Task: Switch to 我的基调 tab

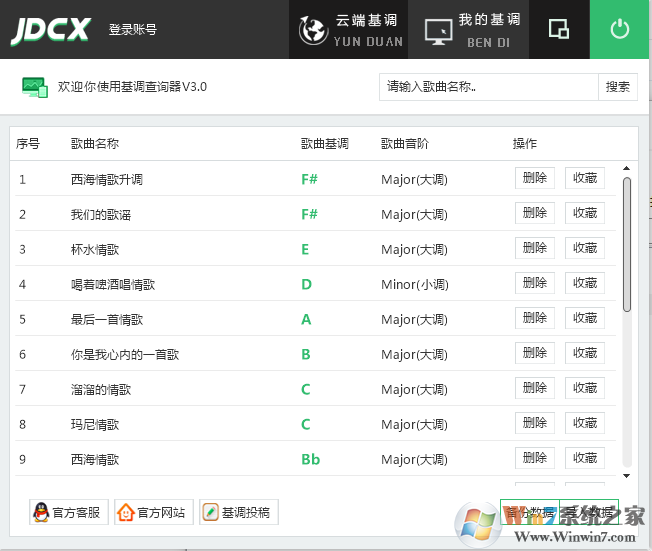Action: click(475, 30)
